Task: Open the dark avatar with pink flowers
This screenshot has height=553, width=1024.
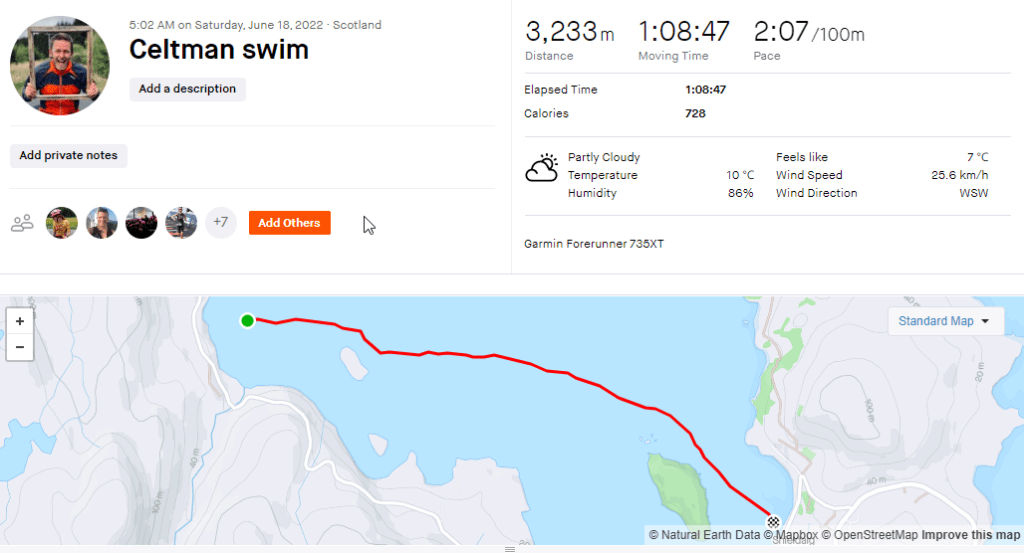Action: 141,223
